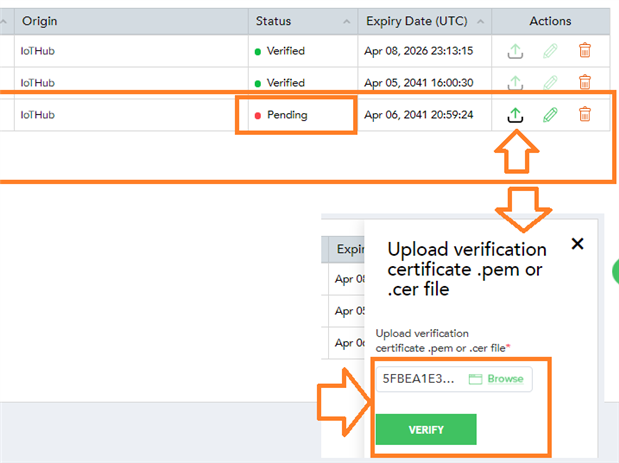The image size is (619, 463).
Task: Browse for a certificate file
Action: [x=497, y=379]
